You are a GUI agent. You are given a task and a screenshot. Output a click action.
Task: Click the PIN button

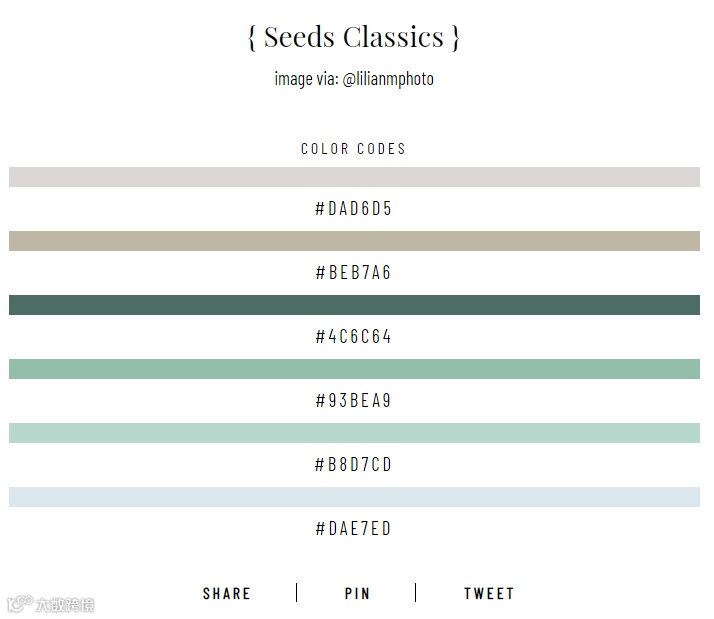click(357, 593)
